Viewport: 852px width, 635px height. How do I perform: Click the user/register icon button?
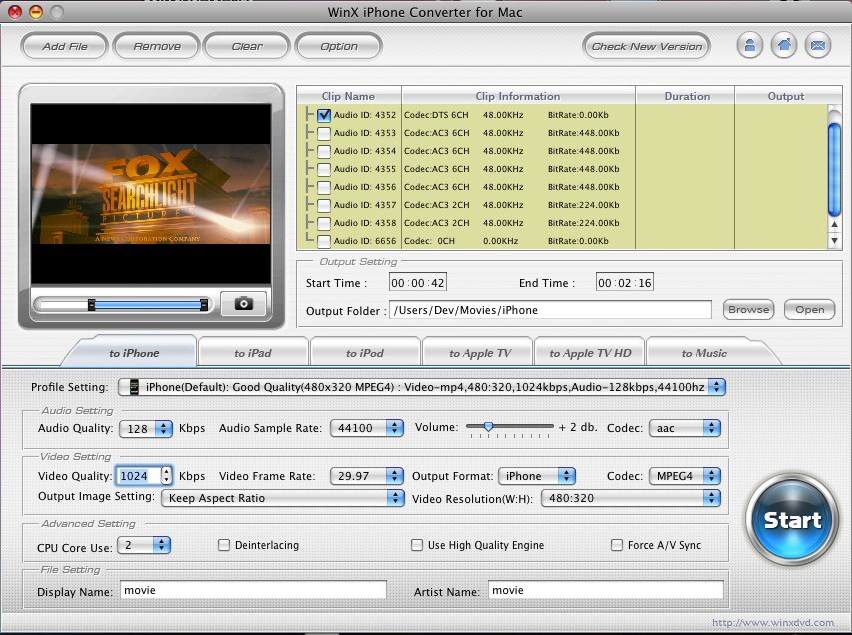pos(750,46)
